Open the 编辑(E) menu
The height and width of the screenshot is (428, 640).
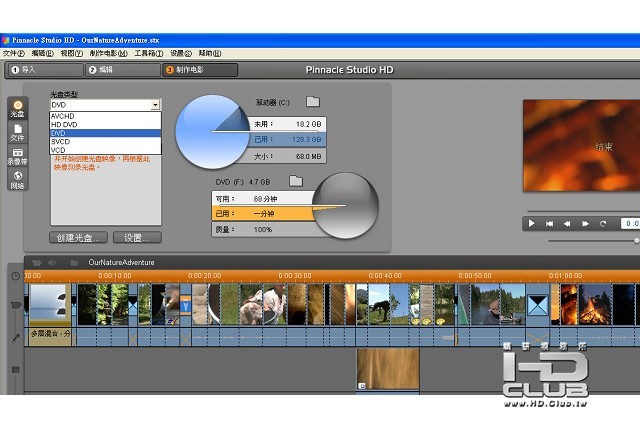click(x=42, y=53)
